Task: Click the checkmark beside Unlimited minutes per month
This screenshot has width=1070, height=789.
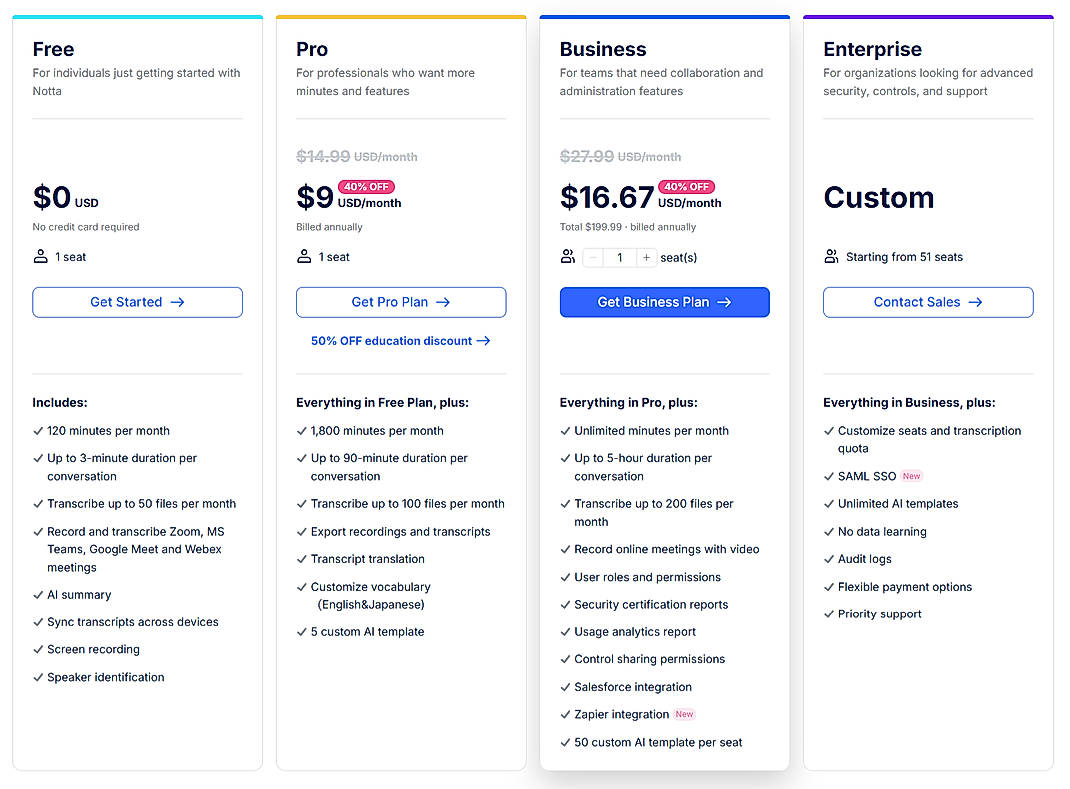Action: click(565, 430)
